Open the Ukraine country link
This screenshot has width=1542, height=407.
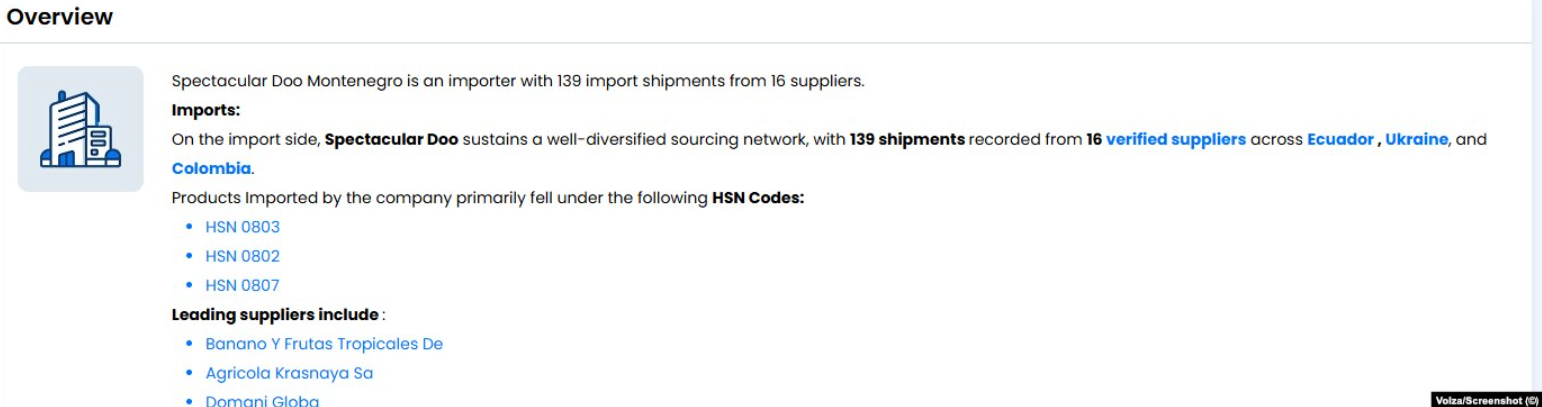point(1416,140)
